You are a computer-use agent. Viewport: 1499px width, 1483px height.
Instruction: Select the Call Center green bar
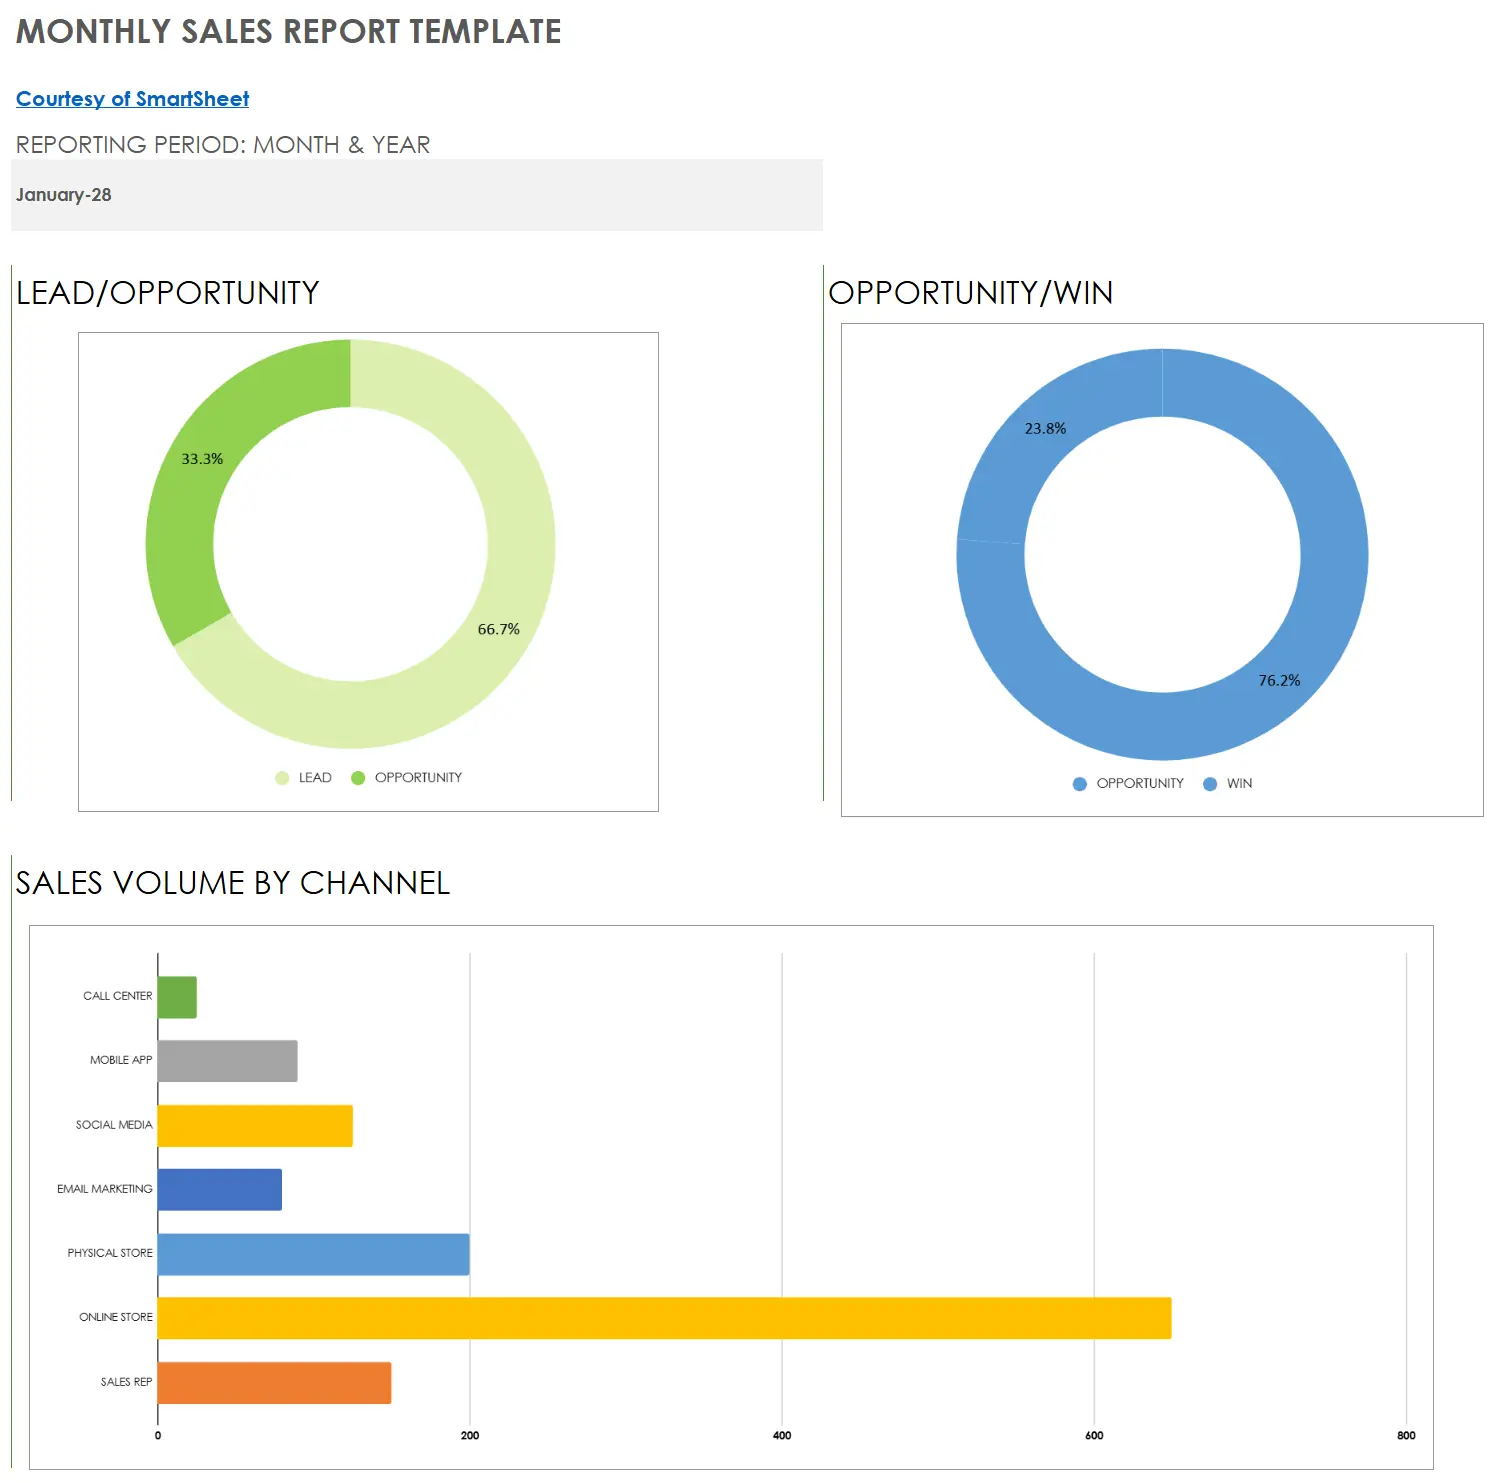click(x=177, y=998)
